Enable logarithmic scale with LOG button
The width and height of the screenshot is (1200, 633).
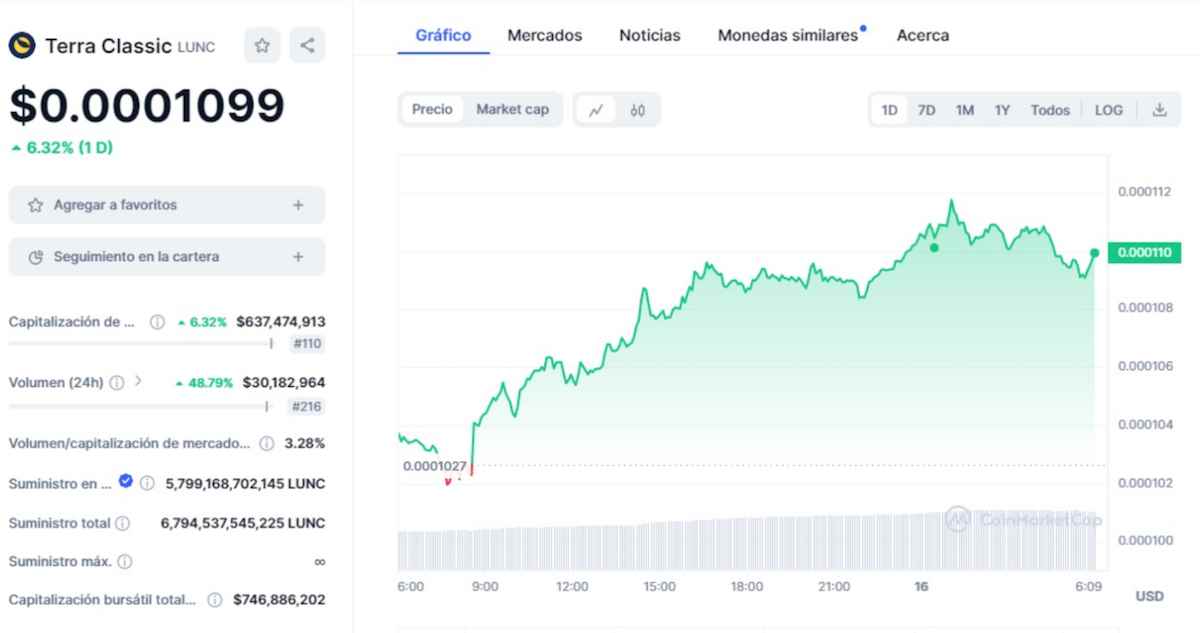point(1108,110)
